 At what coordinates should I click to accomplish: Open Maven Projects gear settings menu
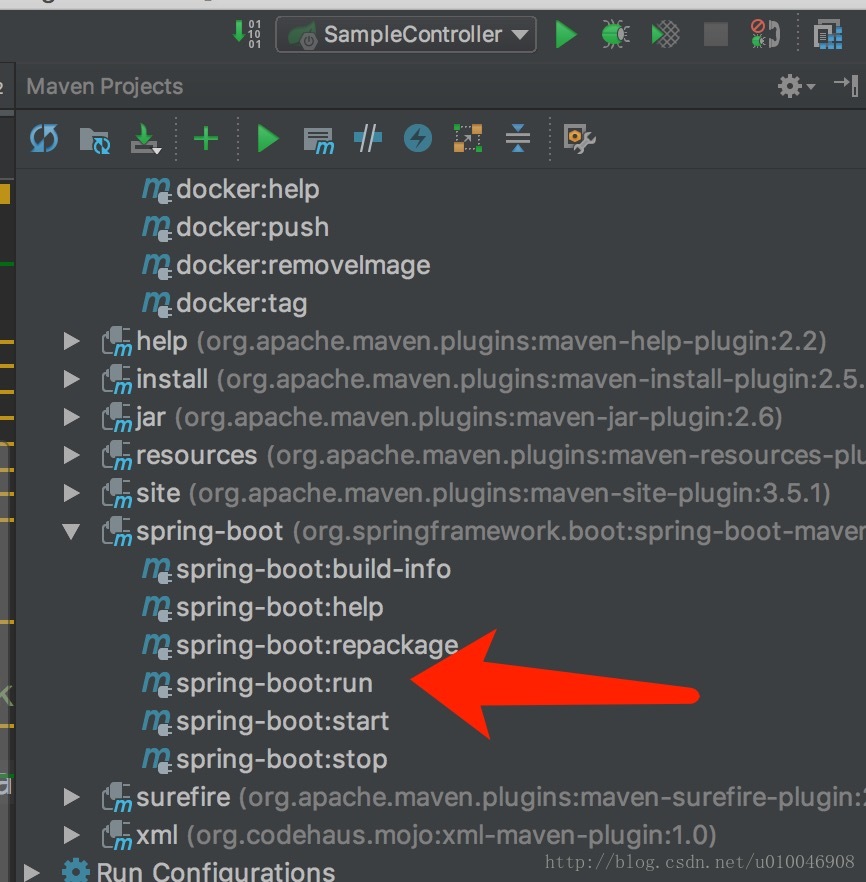(796, 86)
